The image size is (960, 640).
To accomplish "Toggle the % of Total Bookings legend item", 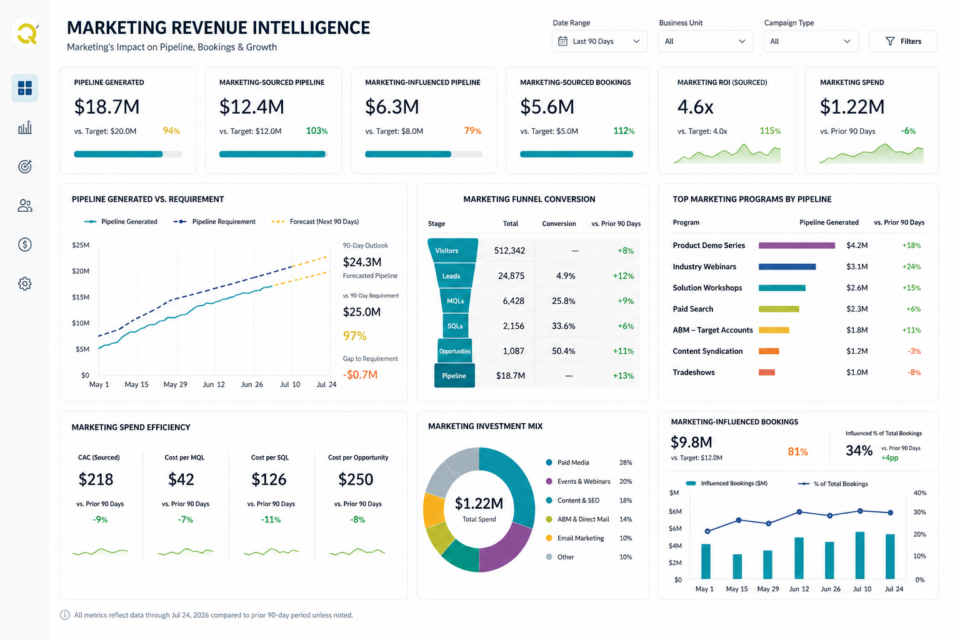I will pos(833,484).
